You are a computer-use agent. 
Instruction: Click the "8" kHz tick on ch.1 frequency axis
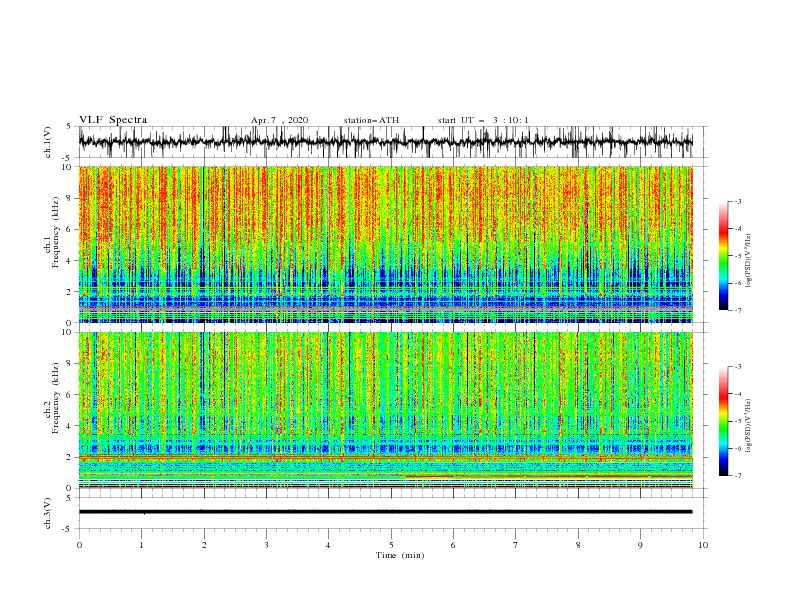70,198
